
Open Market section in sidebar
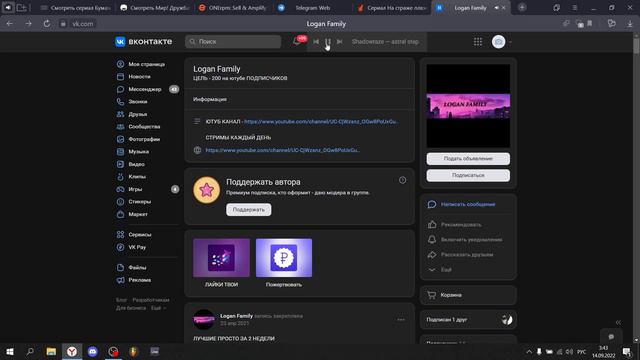coord(132,214)
